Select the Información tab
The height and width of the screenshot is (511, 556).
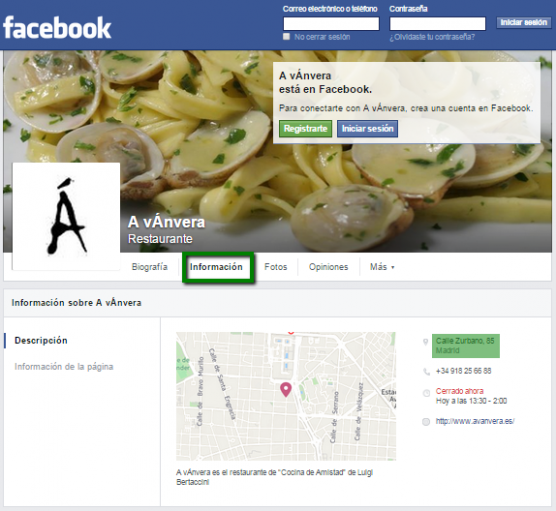[x=216, y=267]
